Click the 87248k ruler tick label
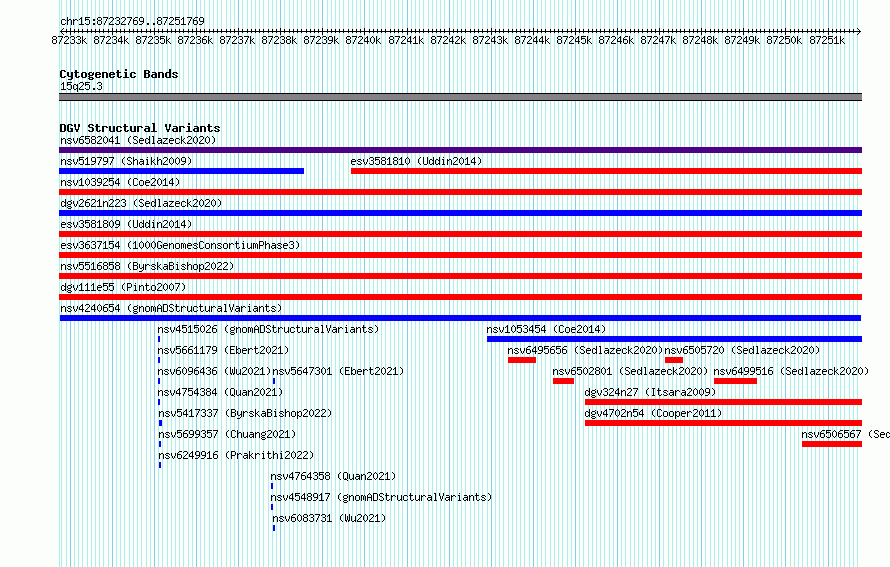890x567 pixels. pos(699,40)
